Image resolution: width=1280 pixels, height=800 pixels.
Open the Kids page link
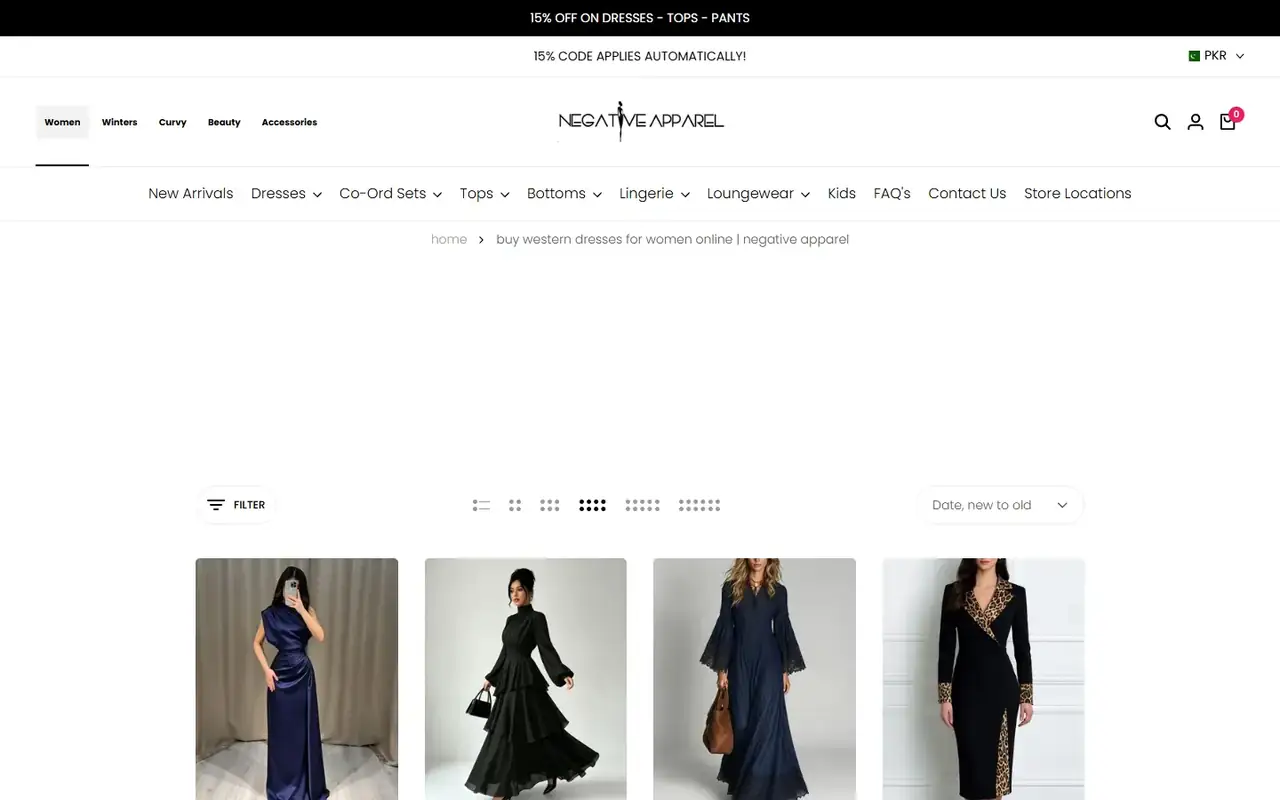842,194
